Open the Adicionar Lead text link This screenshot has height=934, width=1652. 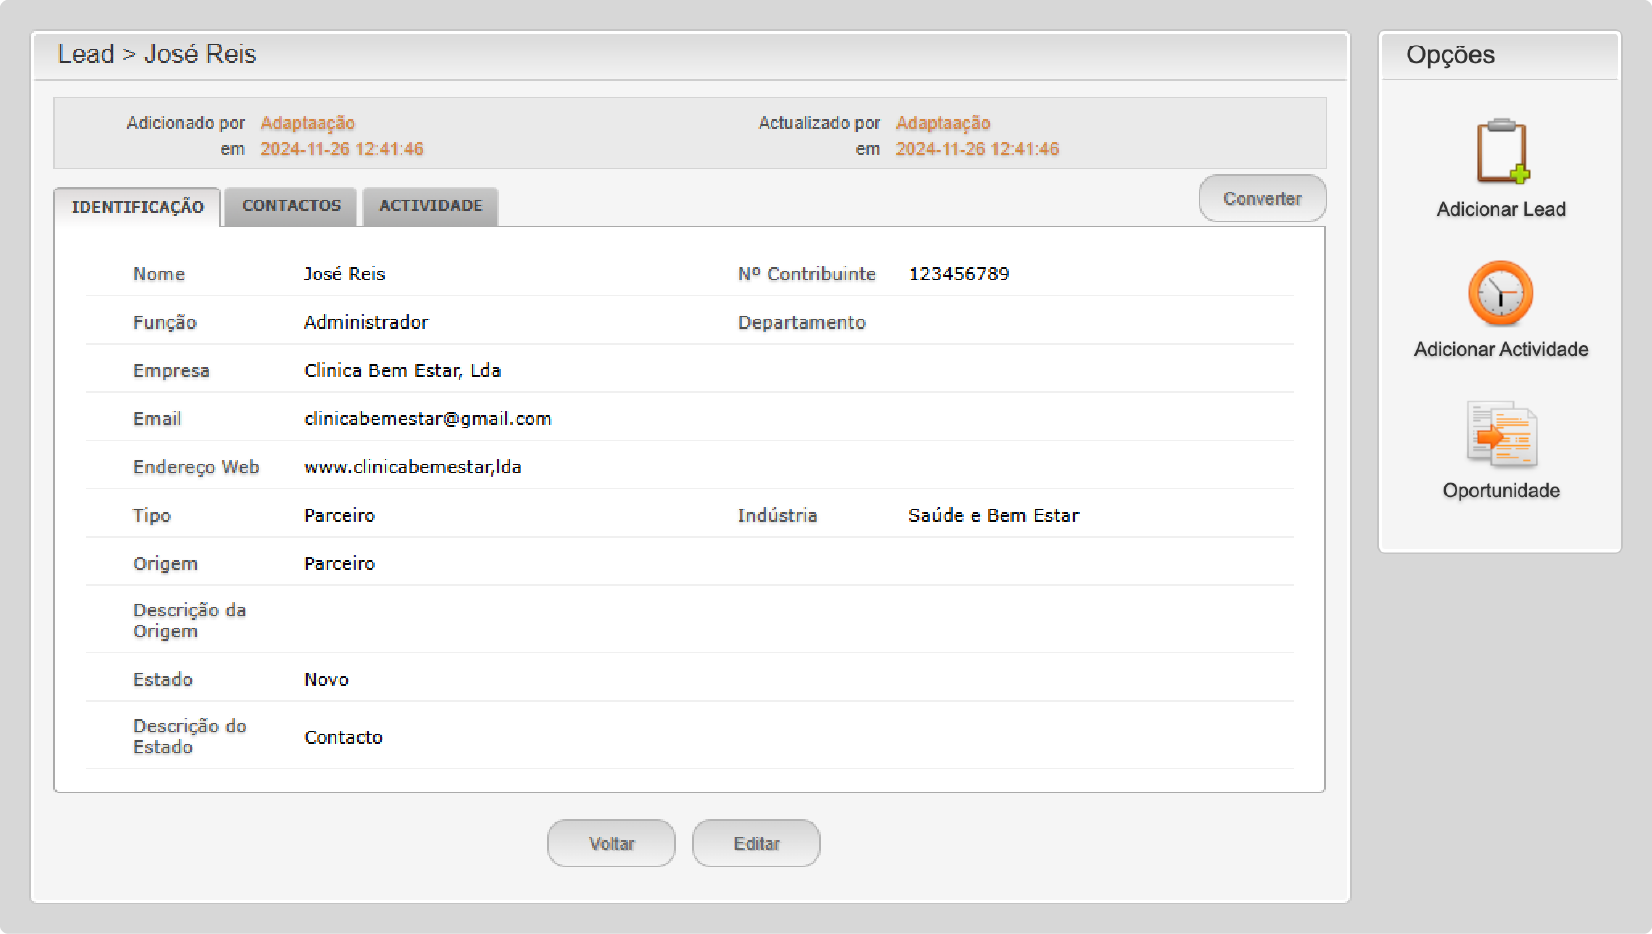click(x=1500, y=209)
